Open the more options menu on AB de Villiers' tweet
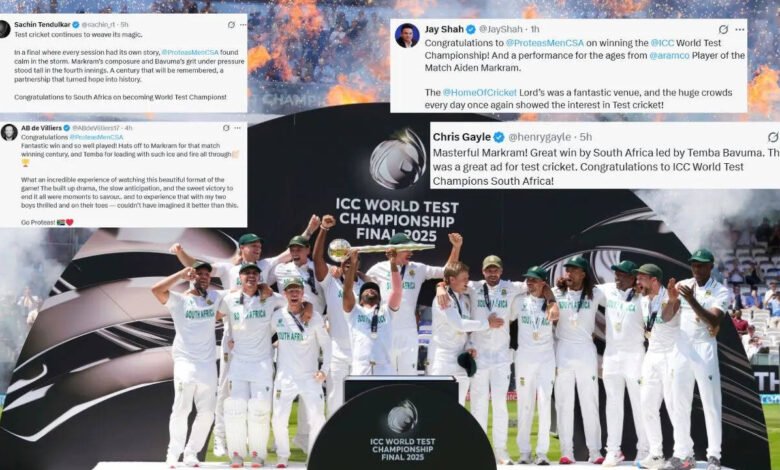 click(237, 128)
